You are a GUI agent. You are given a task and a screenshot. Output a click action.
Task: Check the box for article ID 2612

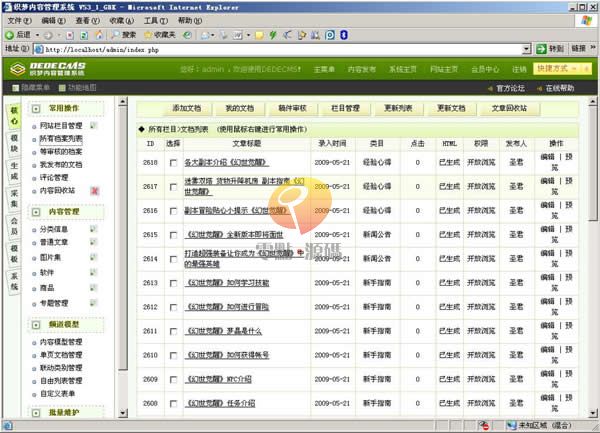tap(173, 308)
